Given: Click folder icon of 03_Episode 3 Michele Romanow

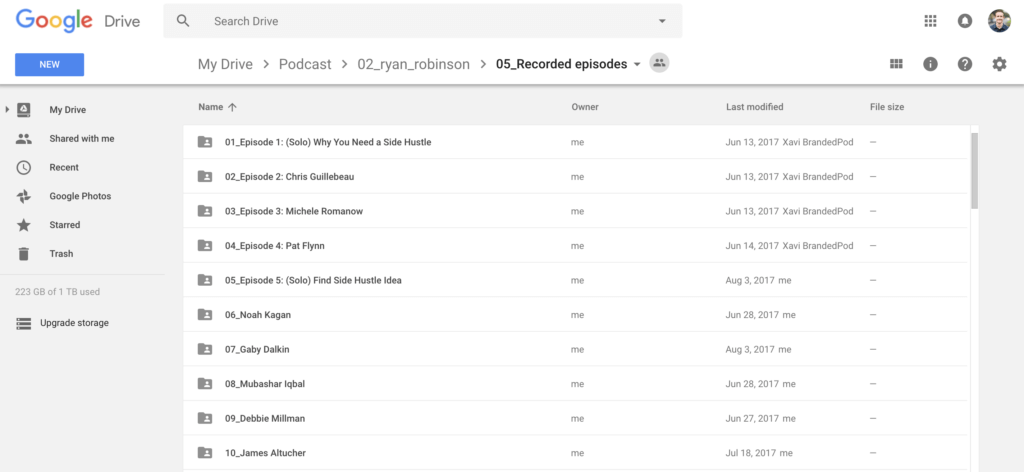Looking at the screenshot, I should (205, 211).
